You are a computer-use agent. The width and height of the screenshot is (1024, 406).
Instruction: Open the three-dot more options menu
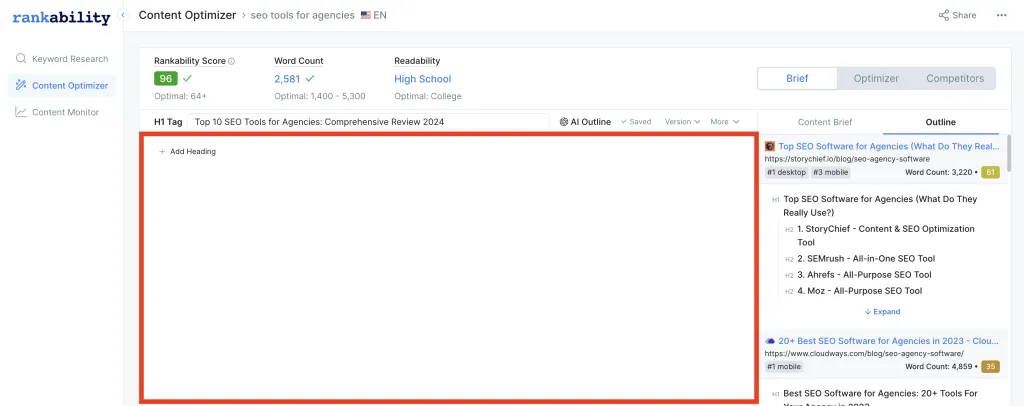(x=1001, y=15)
